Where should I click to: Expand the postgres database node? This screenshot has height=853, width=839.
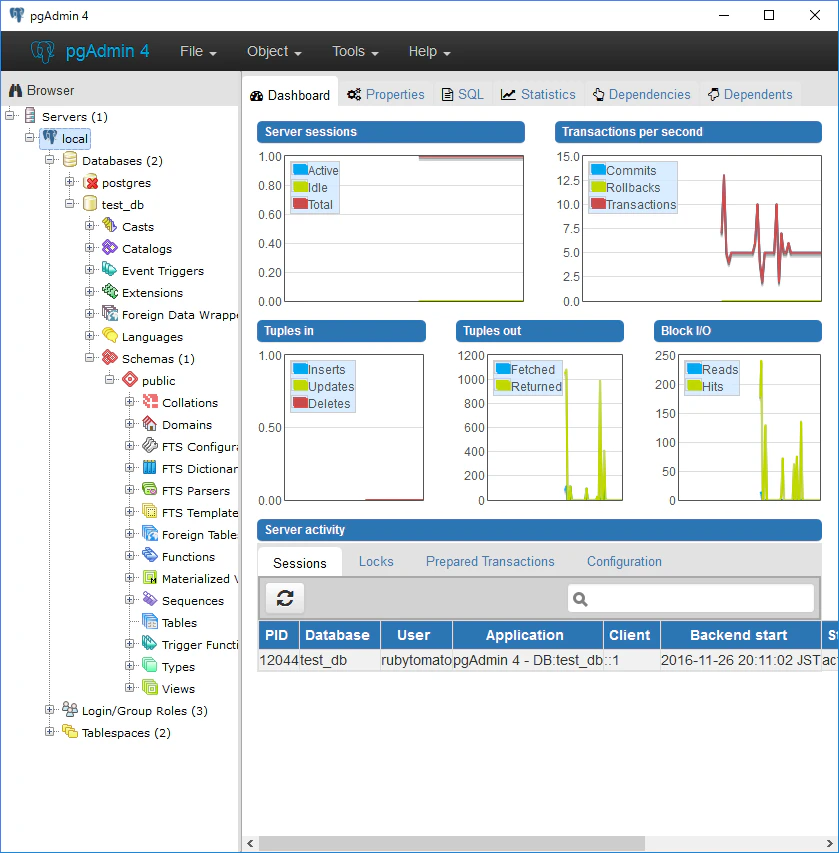tap(70, 182)
